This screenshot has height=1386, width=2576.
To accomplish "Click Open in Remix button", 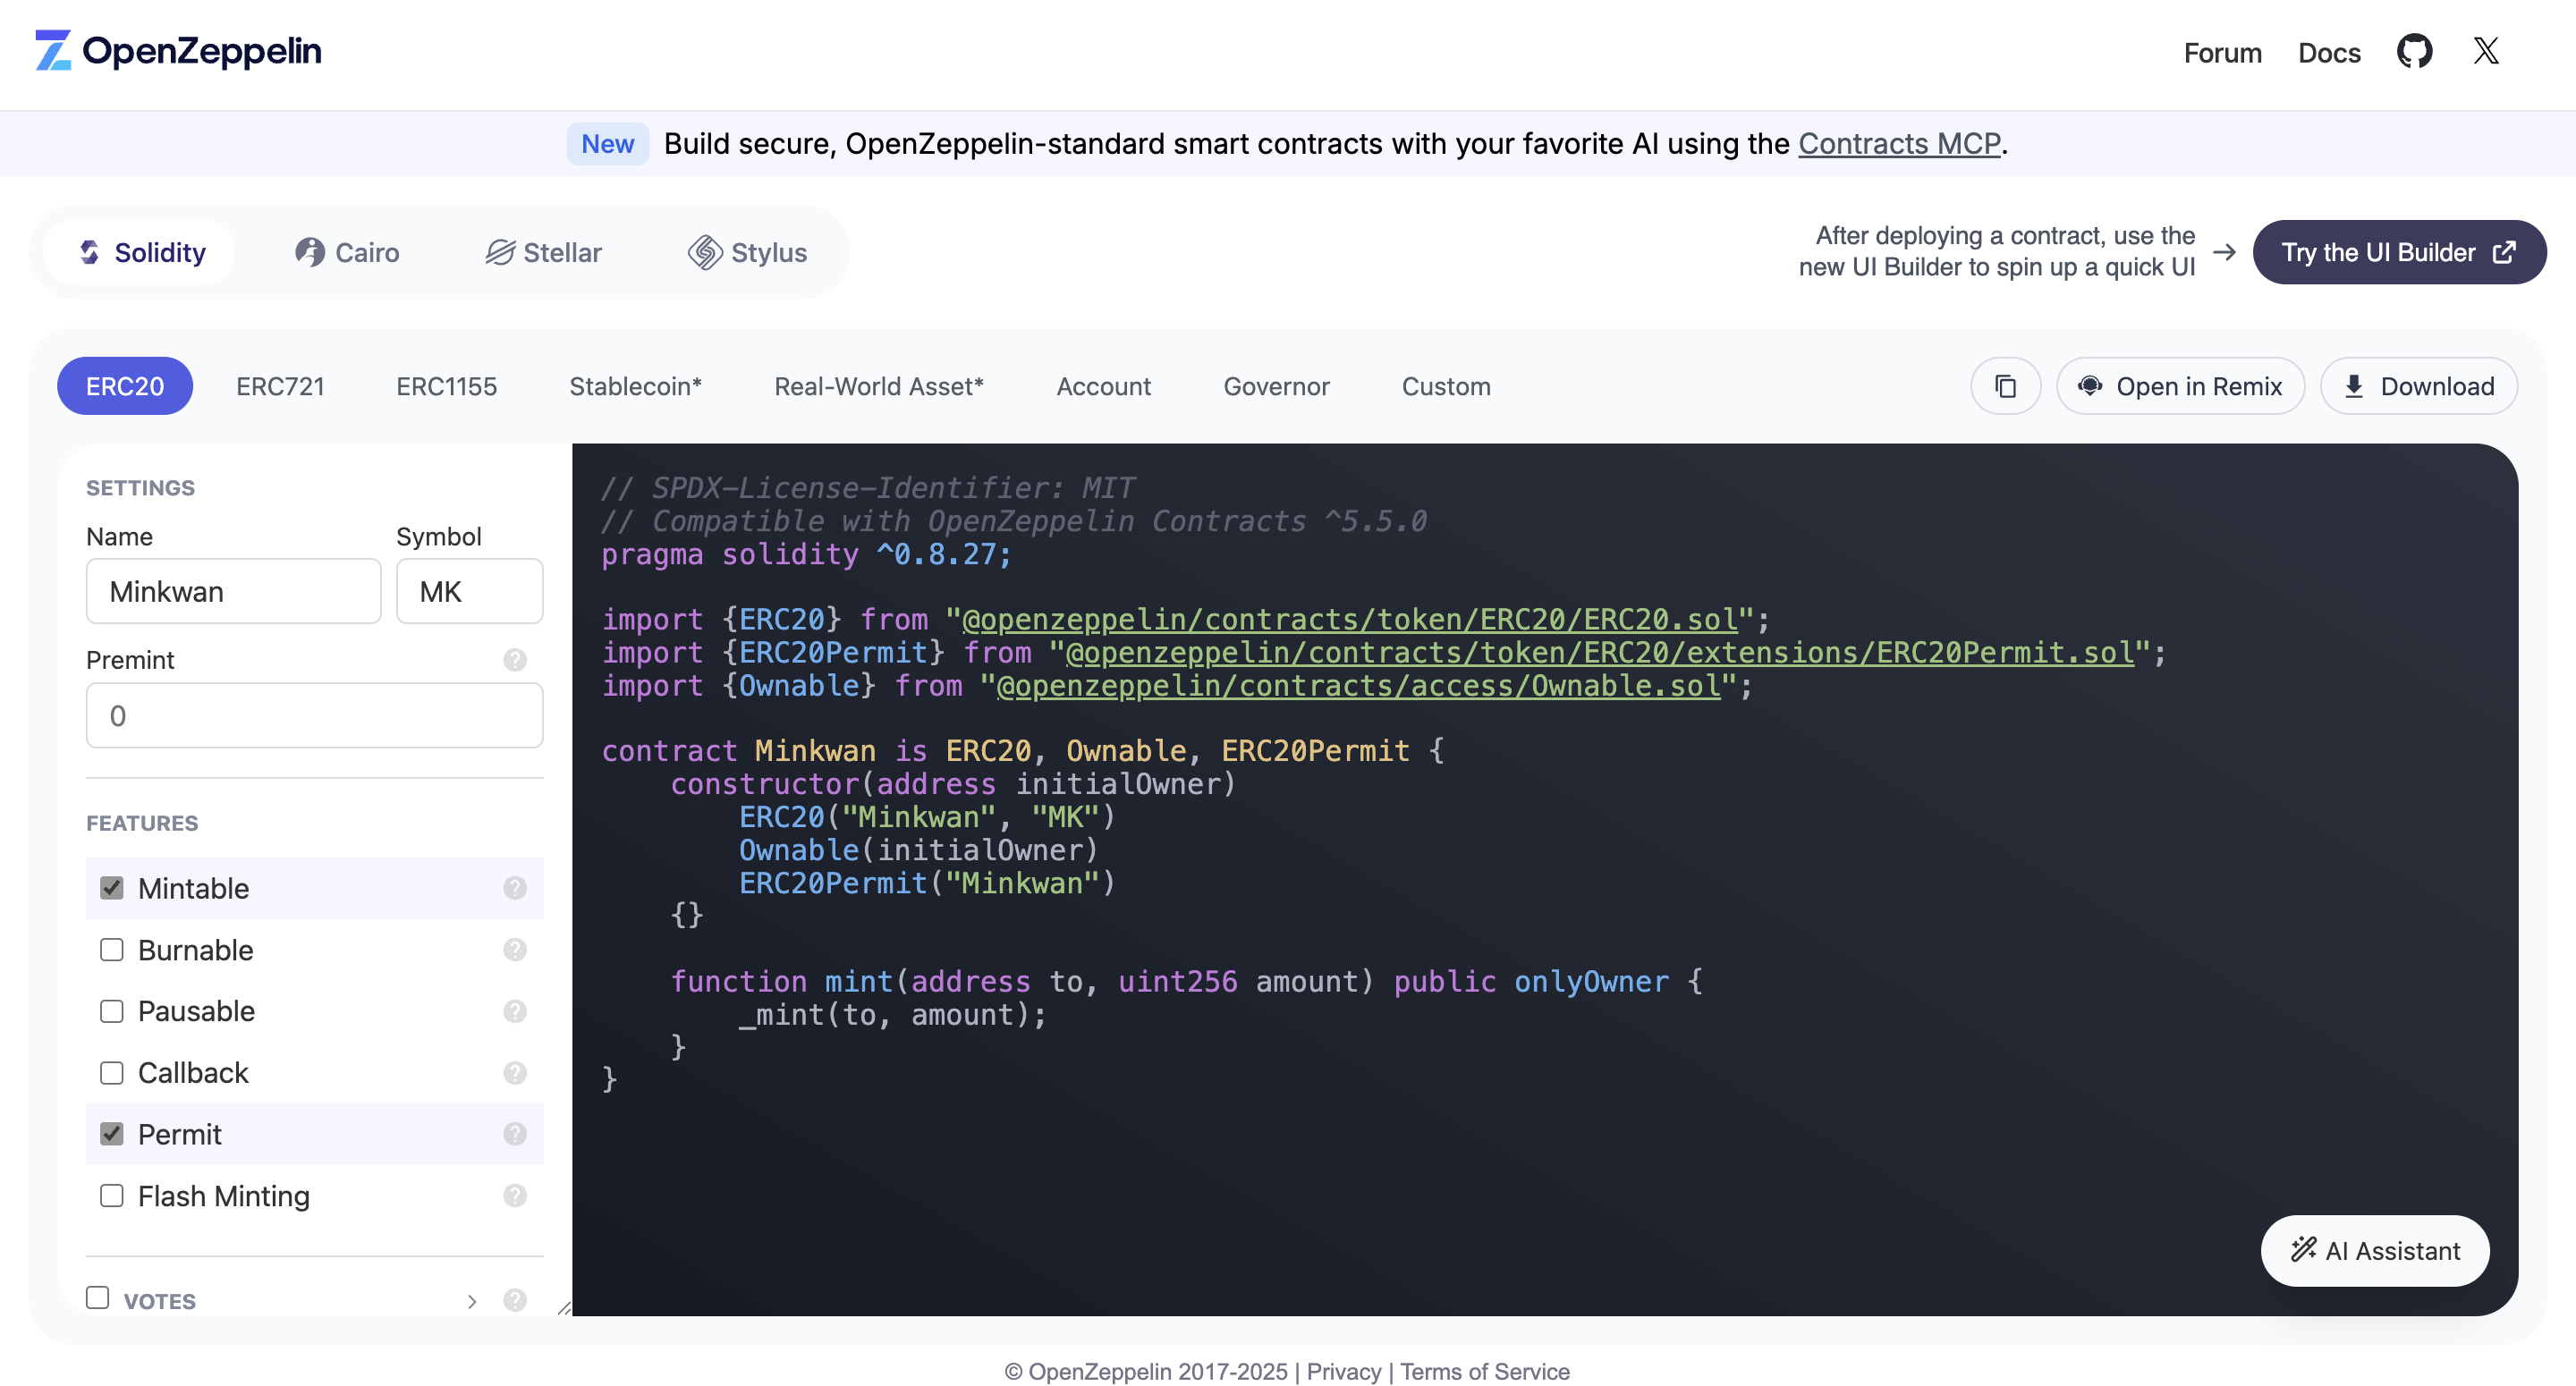I will coord(2180,386).
